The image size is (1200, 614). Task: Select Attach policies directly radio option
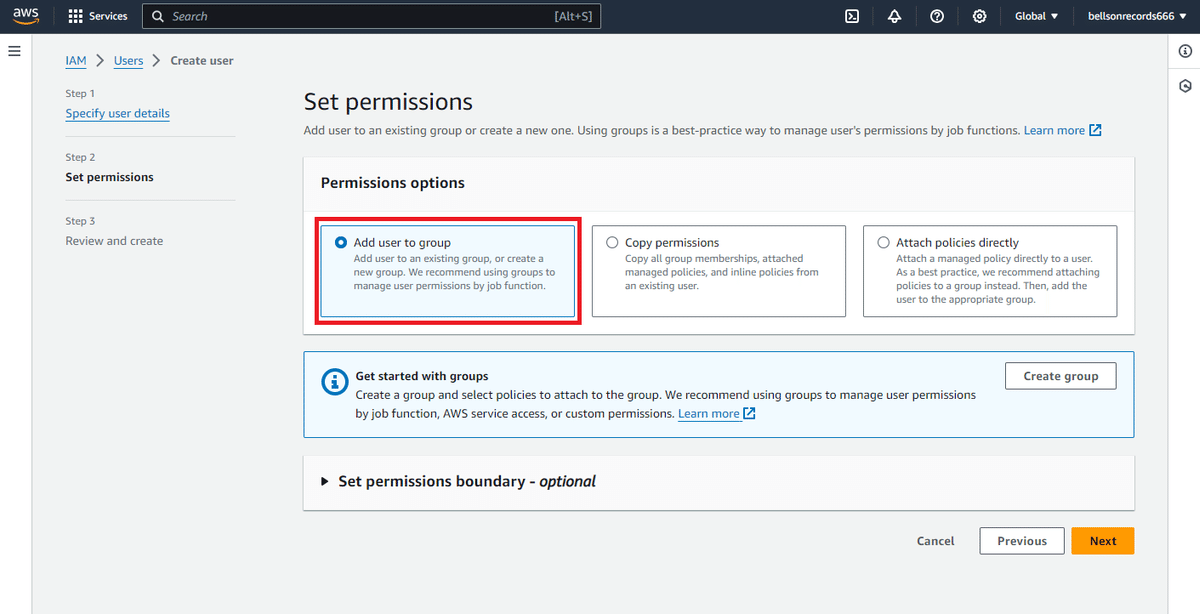coord(990,271)
